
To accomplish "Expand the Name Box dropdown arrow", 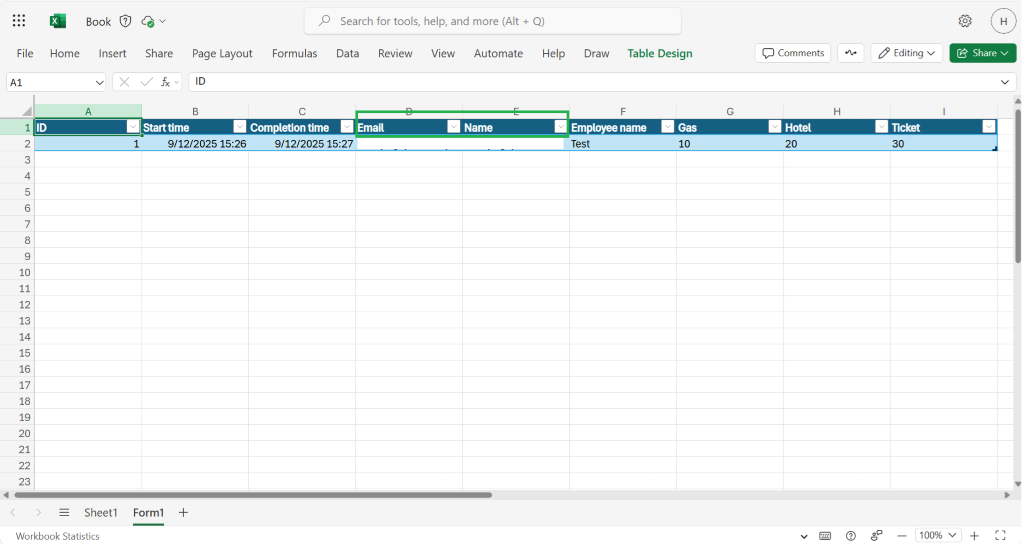I will click(x=99, y=82).
